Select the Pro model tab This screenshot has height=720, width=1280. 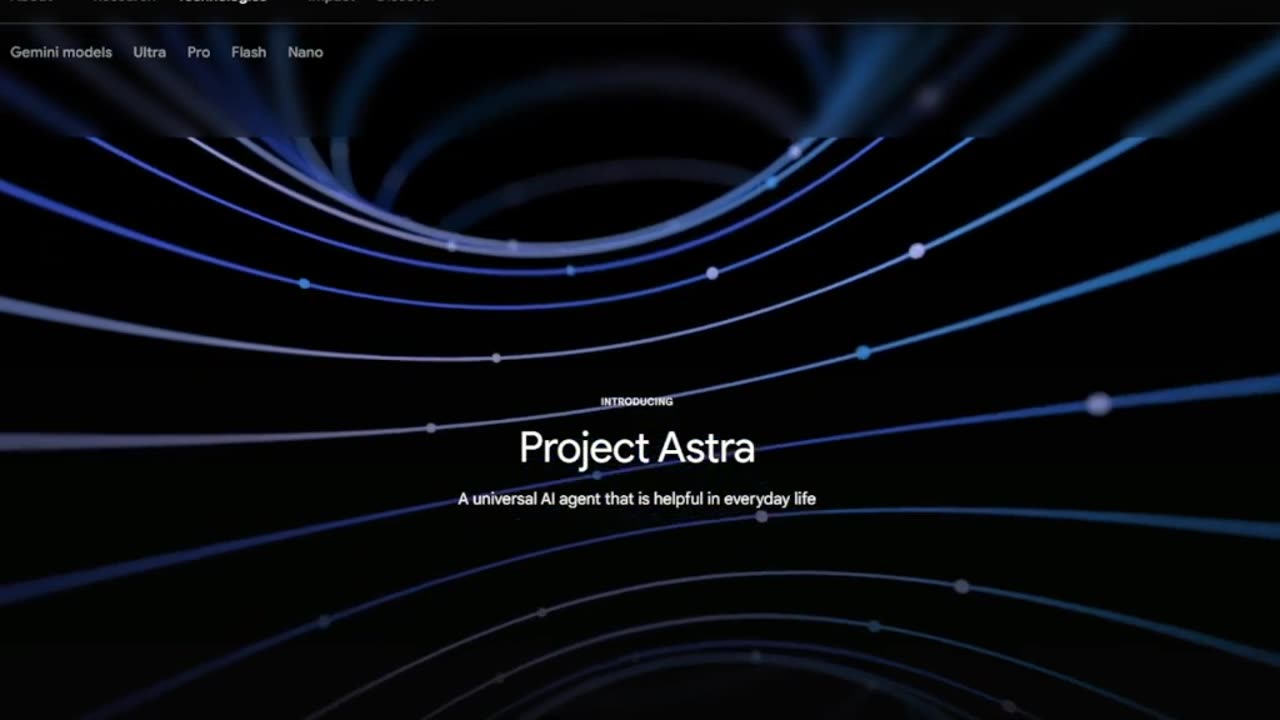pyautogui.click(x=198, y=52)
